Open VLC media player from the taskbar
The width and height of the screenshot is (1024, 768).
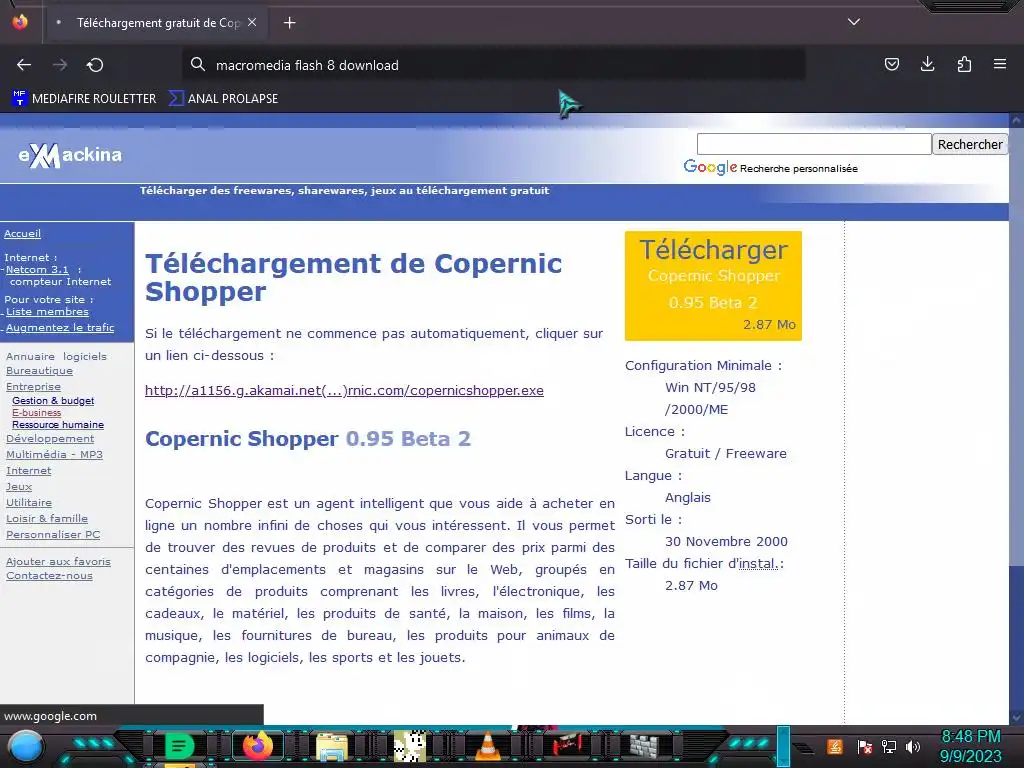487,746
